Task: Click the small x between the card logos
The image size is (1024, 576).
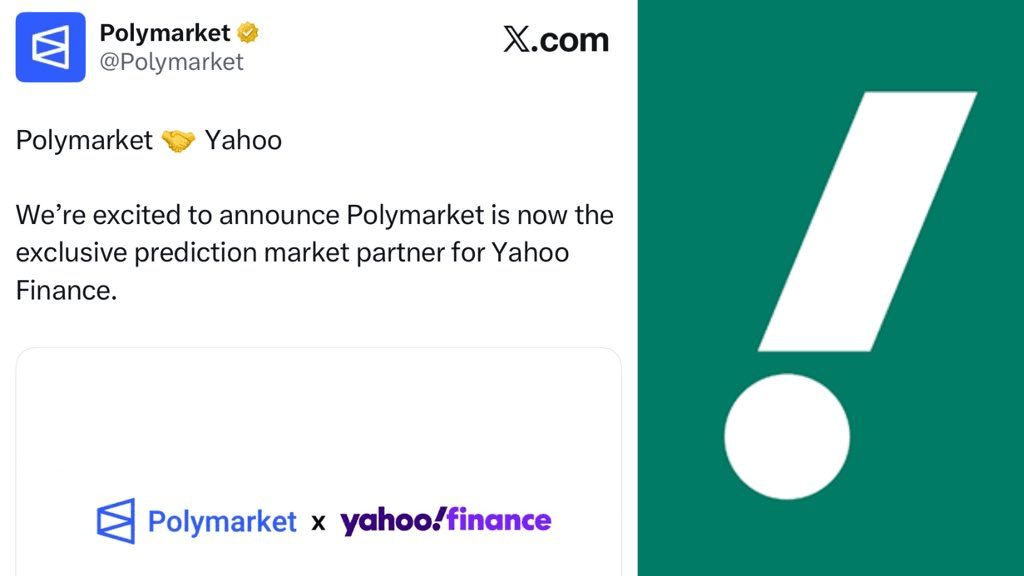Action: [318, 522]
